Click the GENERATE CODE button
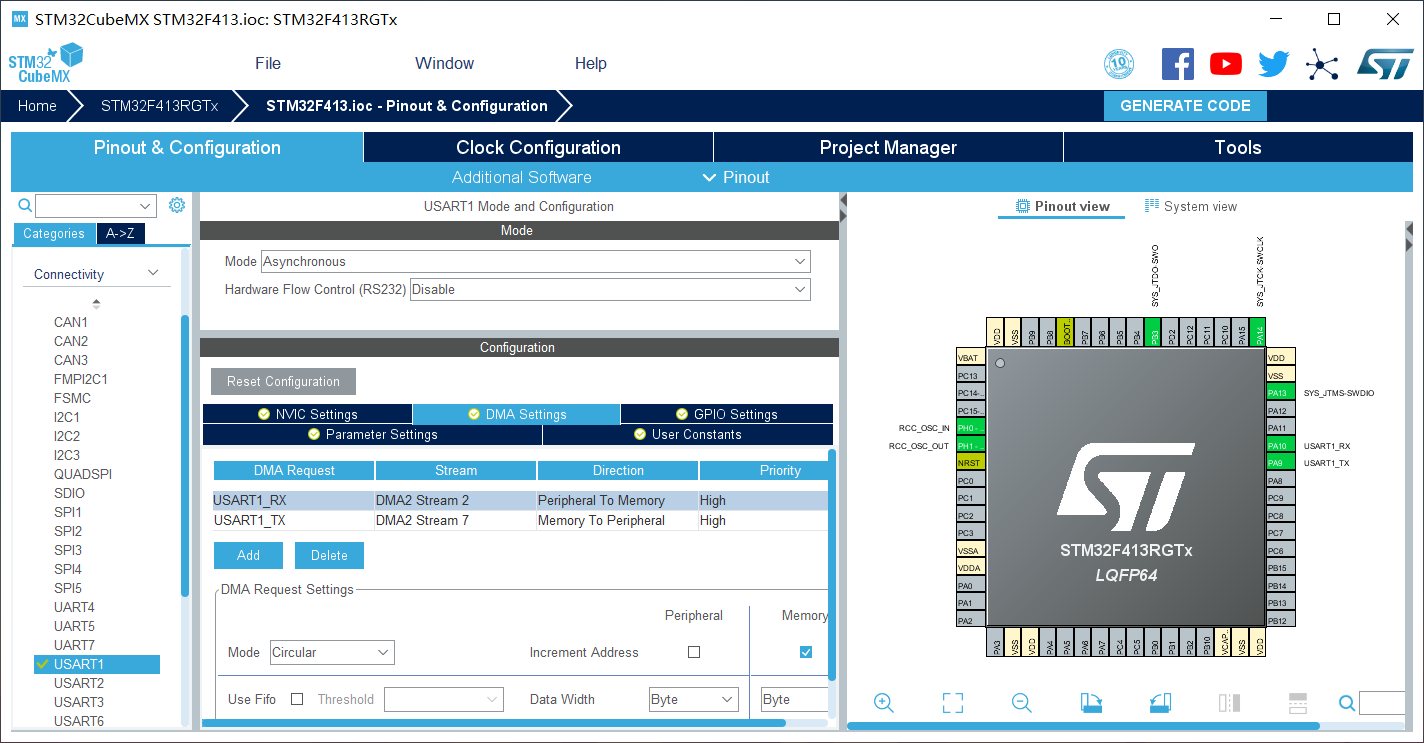This screenshot has width=1424, height=743. coord(1185,106)
